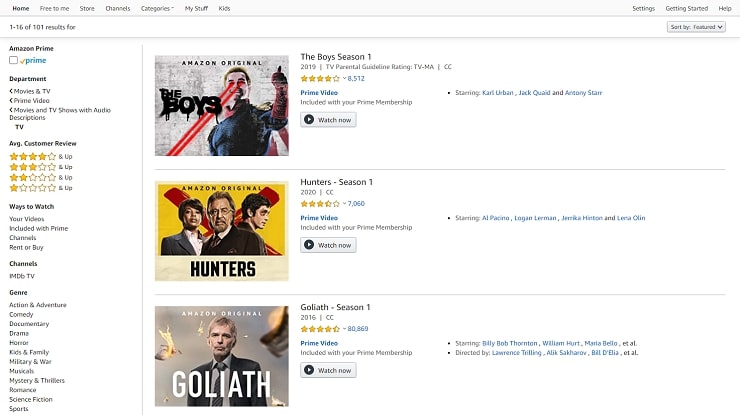The width and height of the screenshot is (740, 415).
Task: Filter by 4 stars & Up reviews
Action: pyautogui.click(x=41, y=157)
